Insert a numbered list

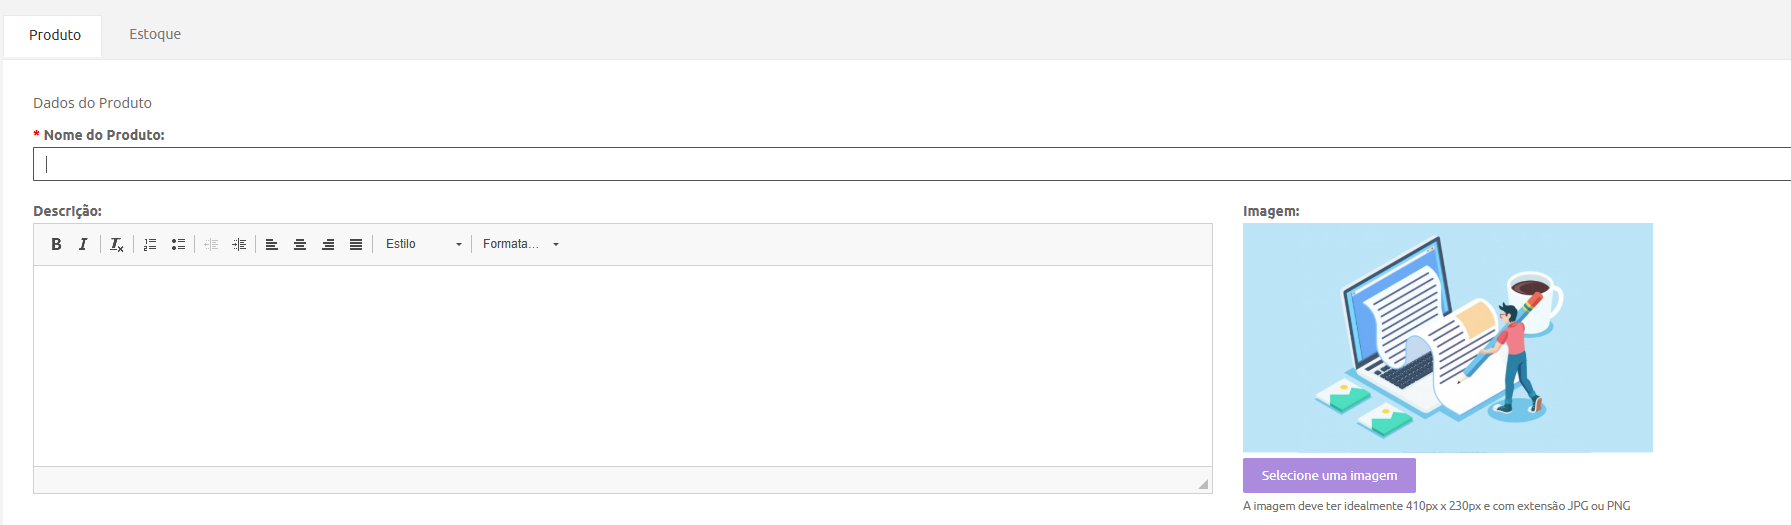[x=150, y=244]
